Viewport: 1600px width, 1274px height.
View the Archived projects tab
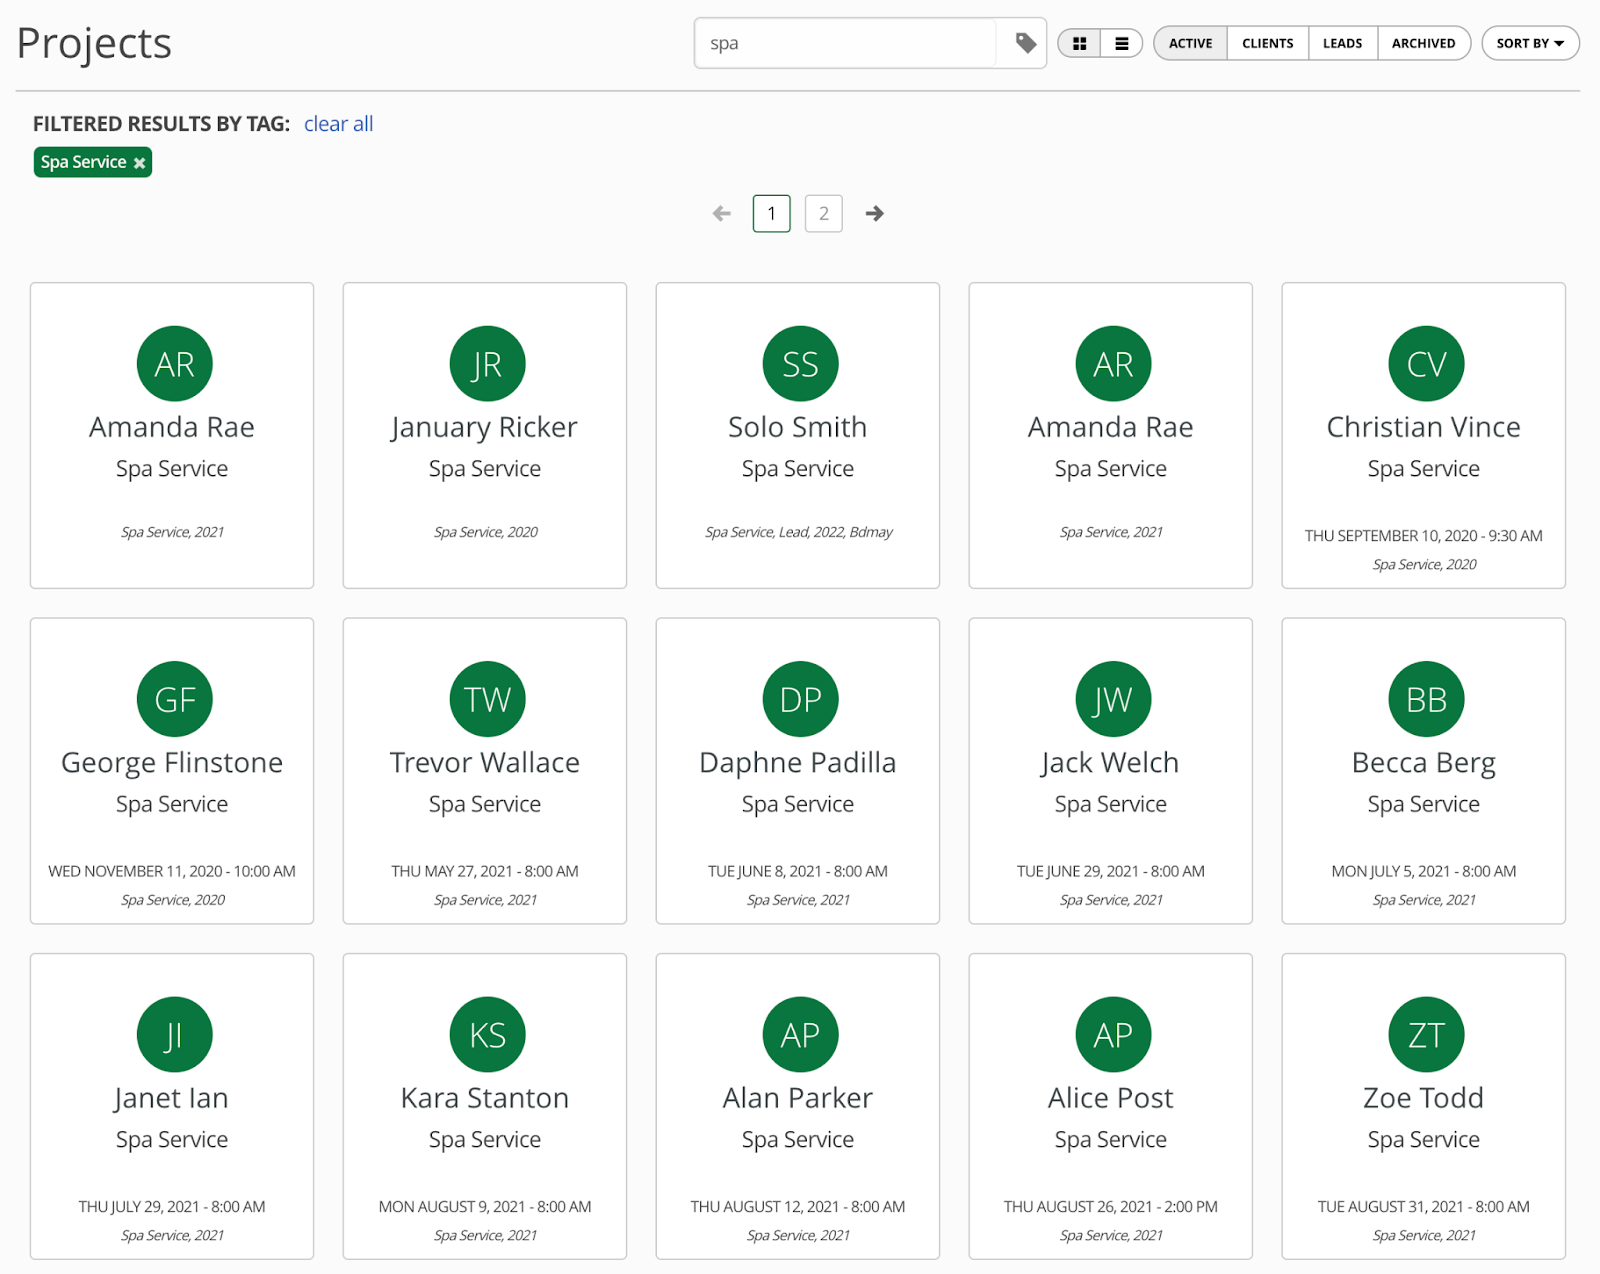1423,43
